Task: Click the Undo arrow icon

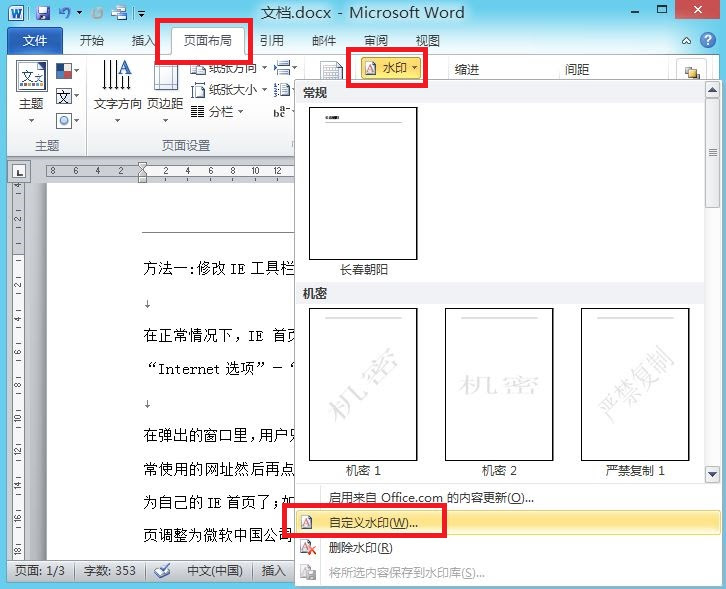Action: click(64, 13)
